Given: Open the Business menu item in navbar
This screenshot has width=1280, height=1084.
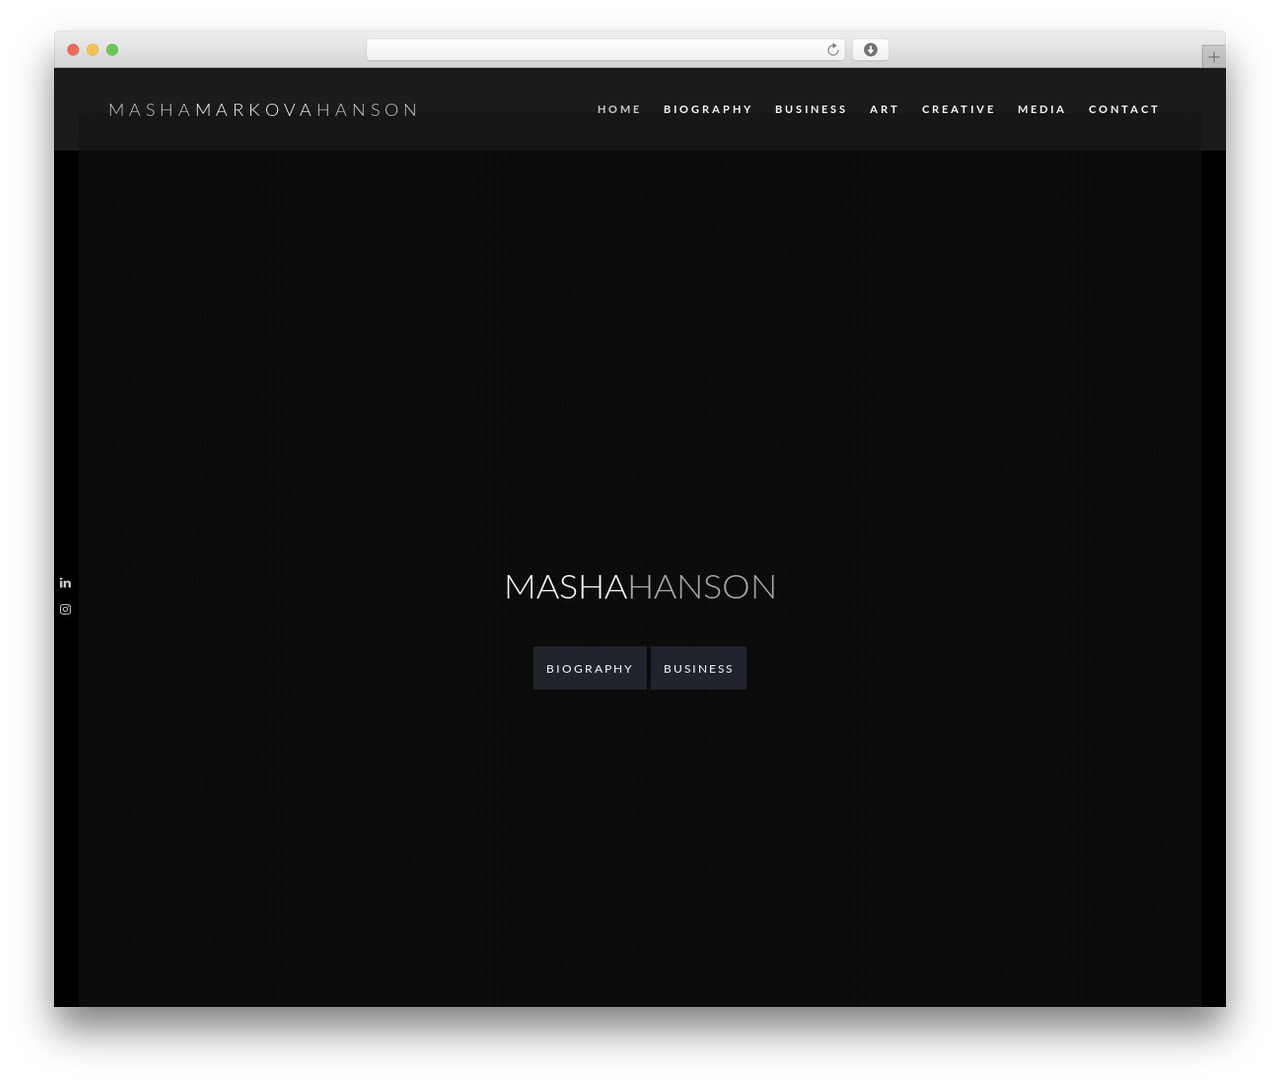Looking at the screenshot, I should click(x=811, y=110).
